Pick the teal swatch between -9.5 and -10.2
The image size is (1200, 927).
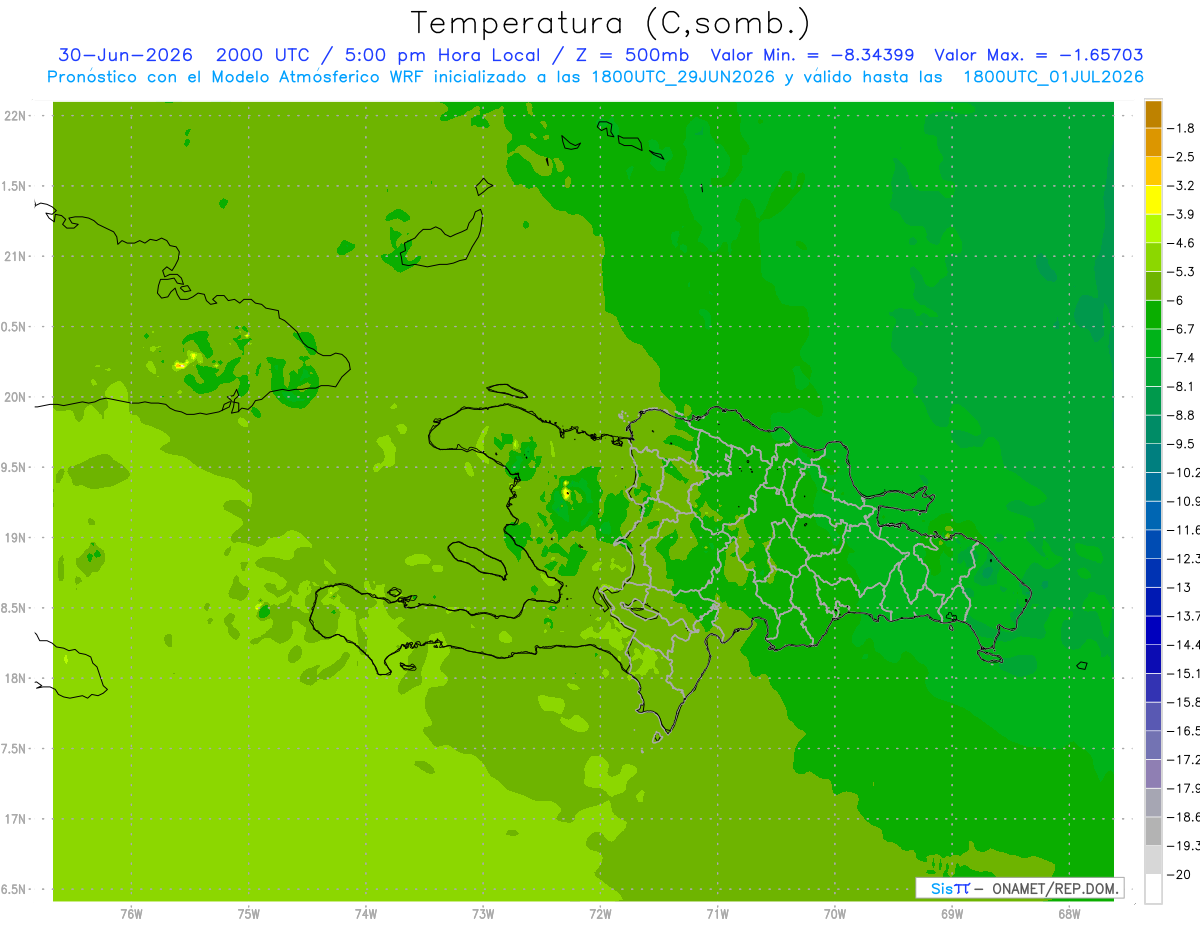(x=1153, y=458)
